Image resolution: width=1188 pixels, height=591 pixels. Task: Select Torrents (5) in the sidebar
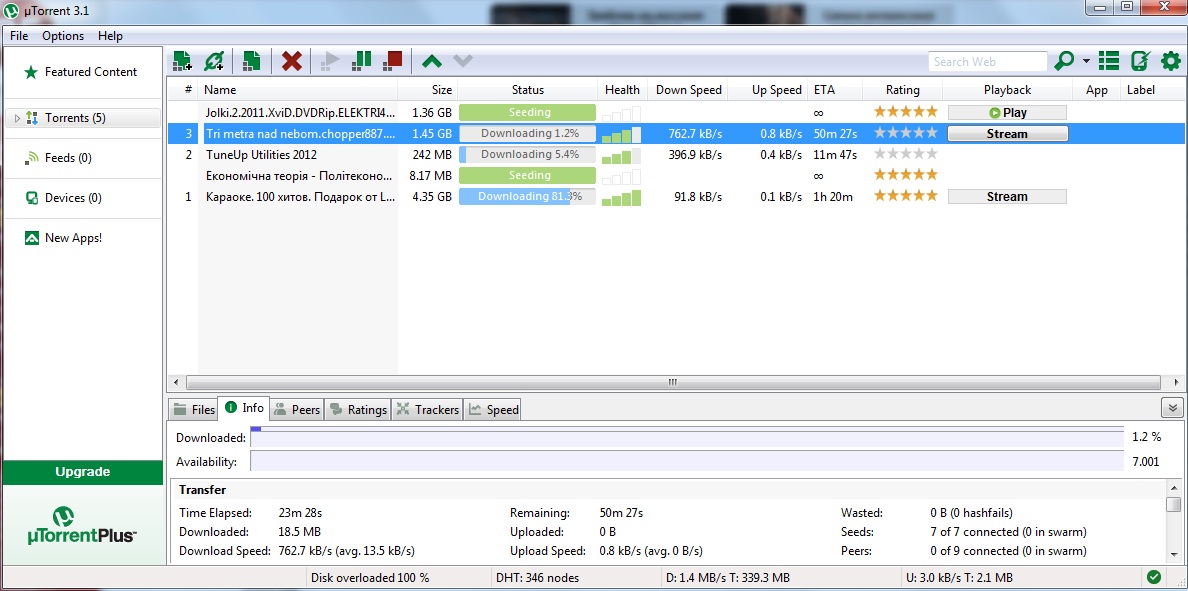click(x=84, y=118)
